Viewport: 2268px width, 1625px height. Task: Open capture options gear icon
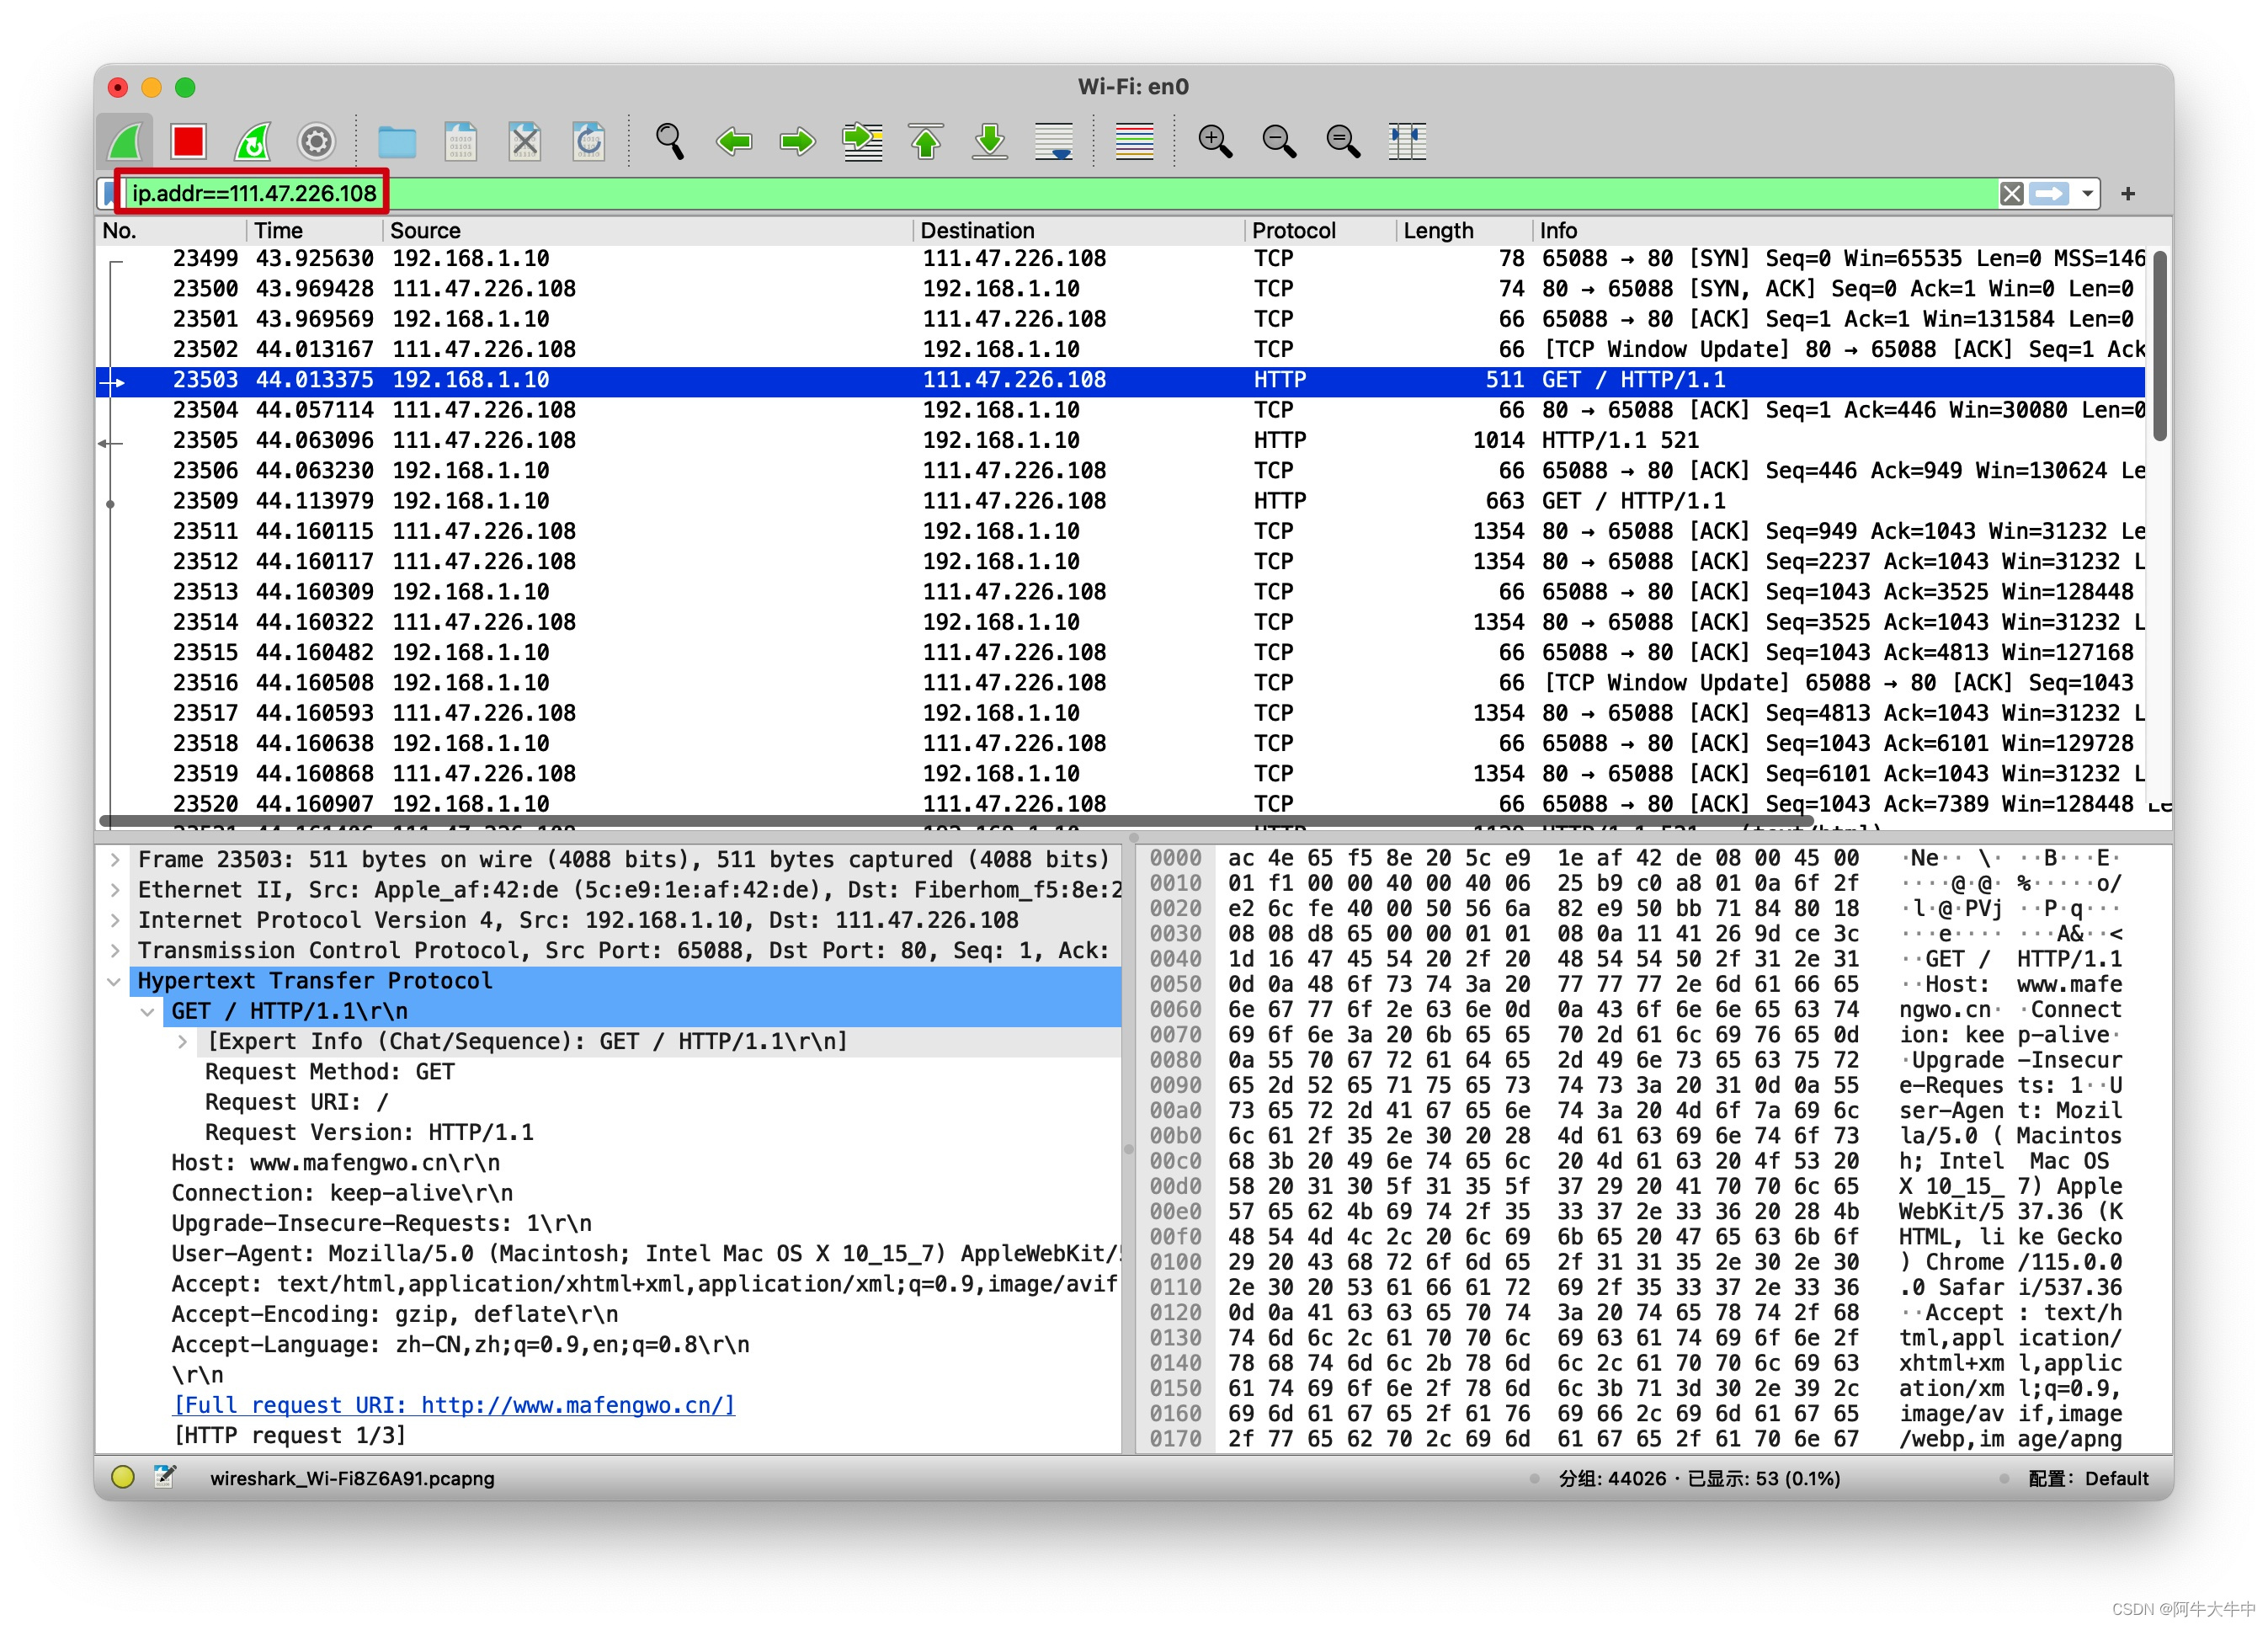[x=316, y=141]
